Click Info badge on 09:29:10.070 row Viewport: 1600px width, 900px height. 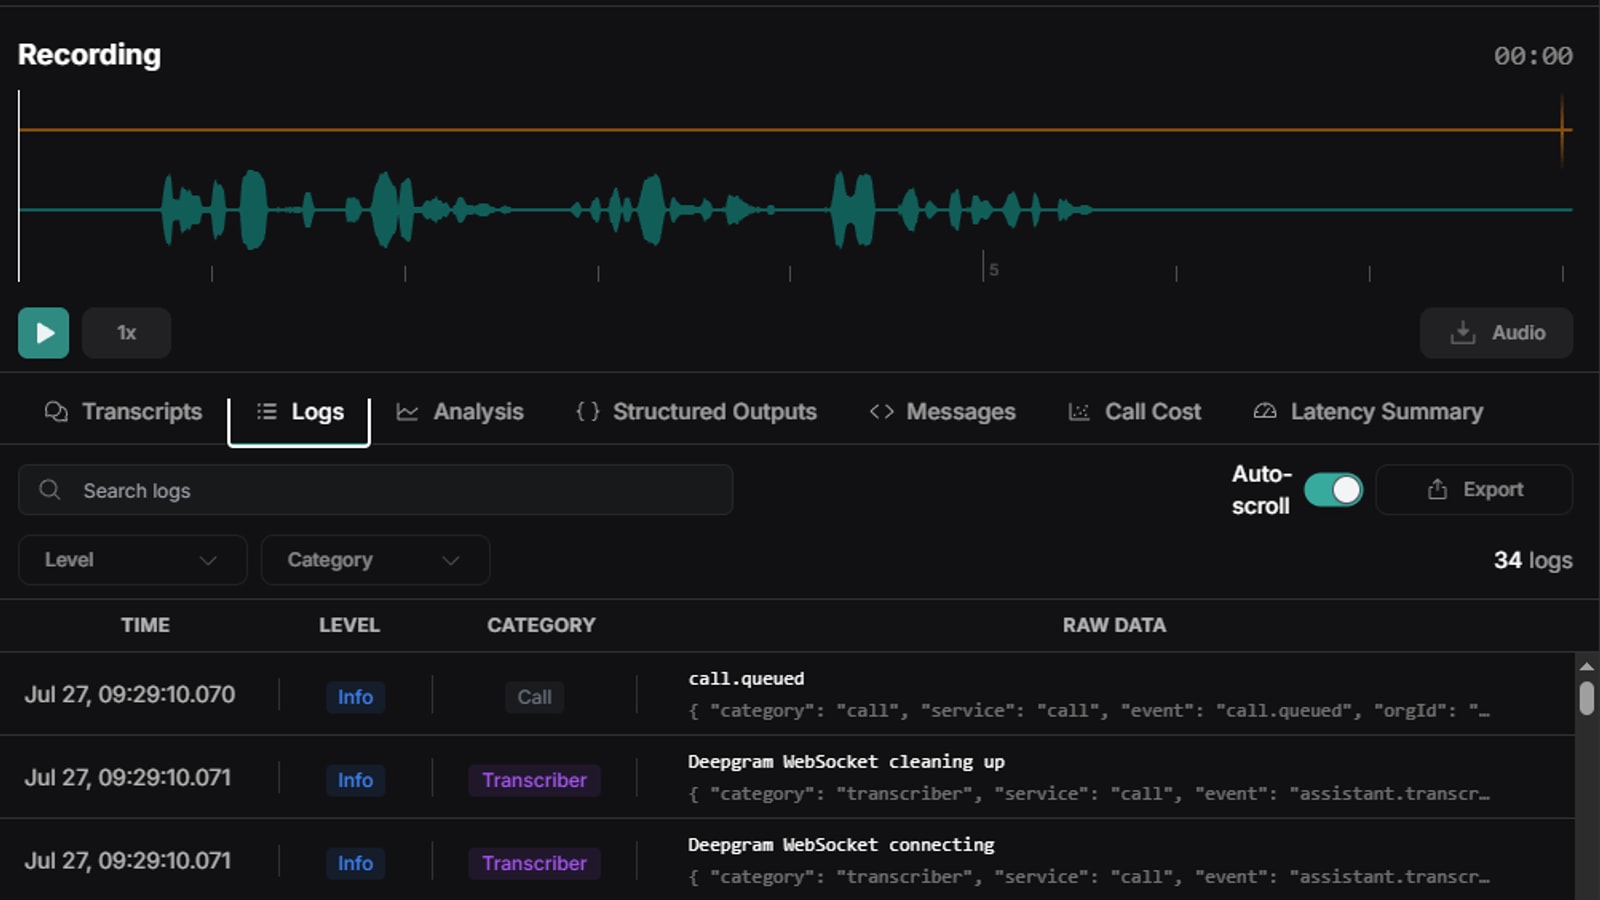point(355,697)
